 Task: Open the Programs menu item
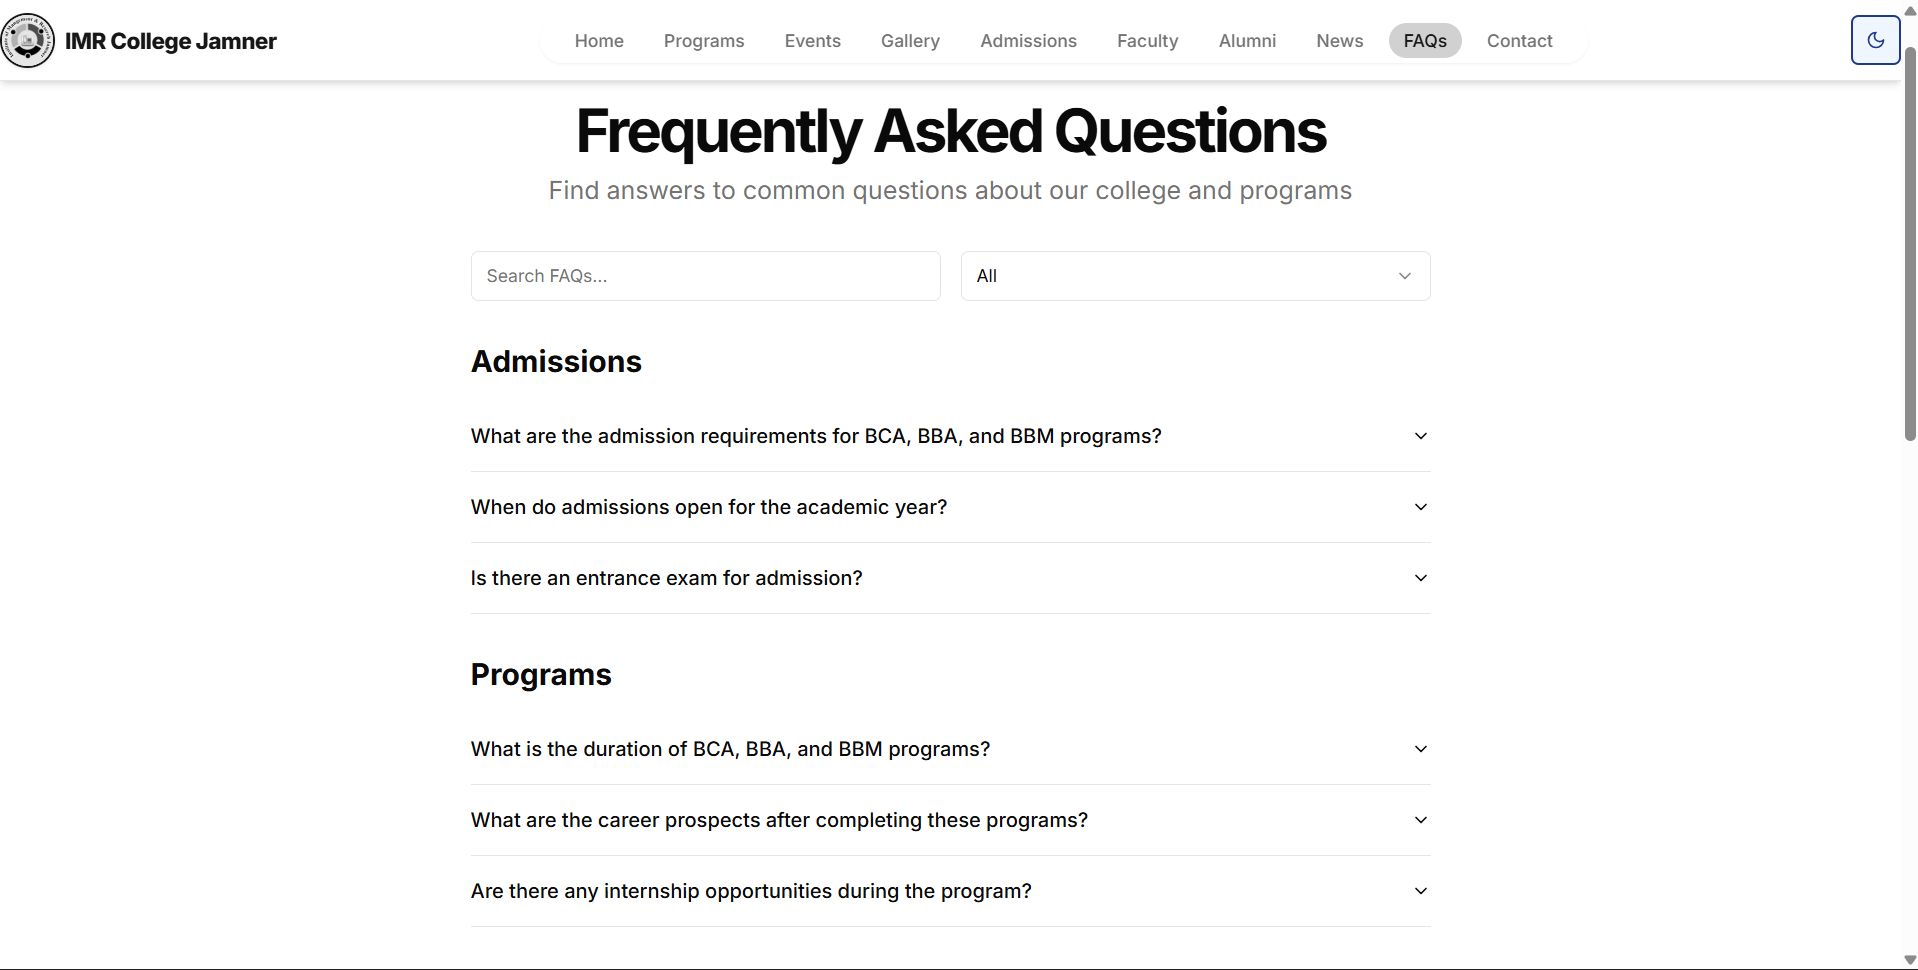(x=703, y=41)
